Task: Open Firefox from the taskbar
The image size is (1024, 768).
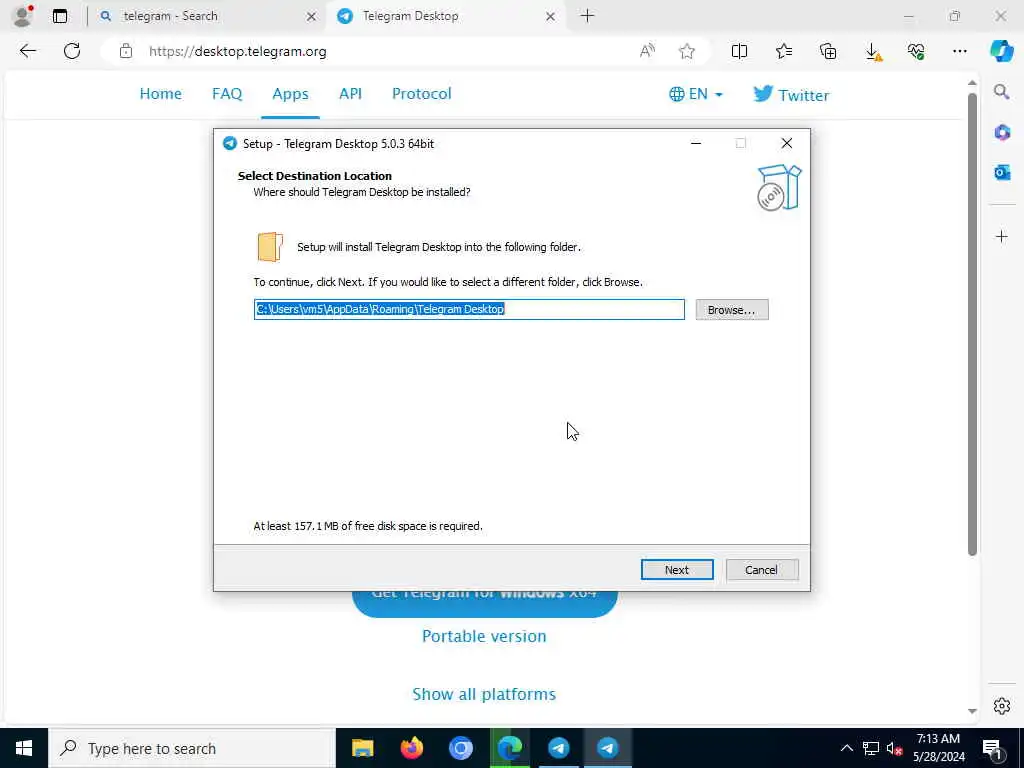Action: 411,748
